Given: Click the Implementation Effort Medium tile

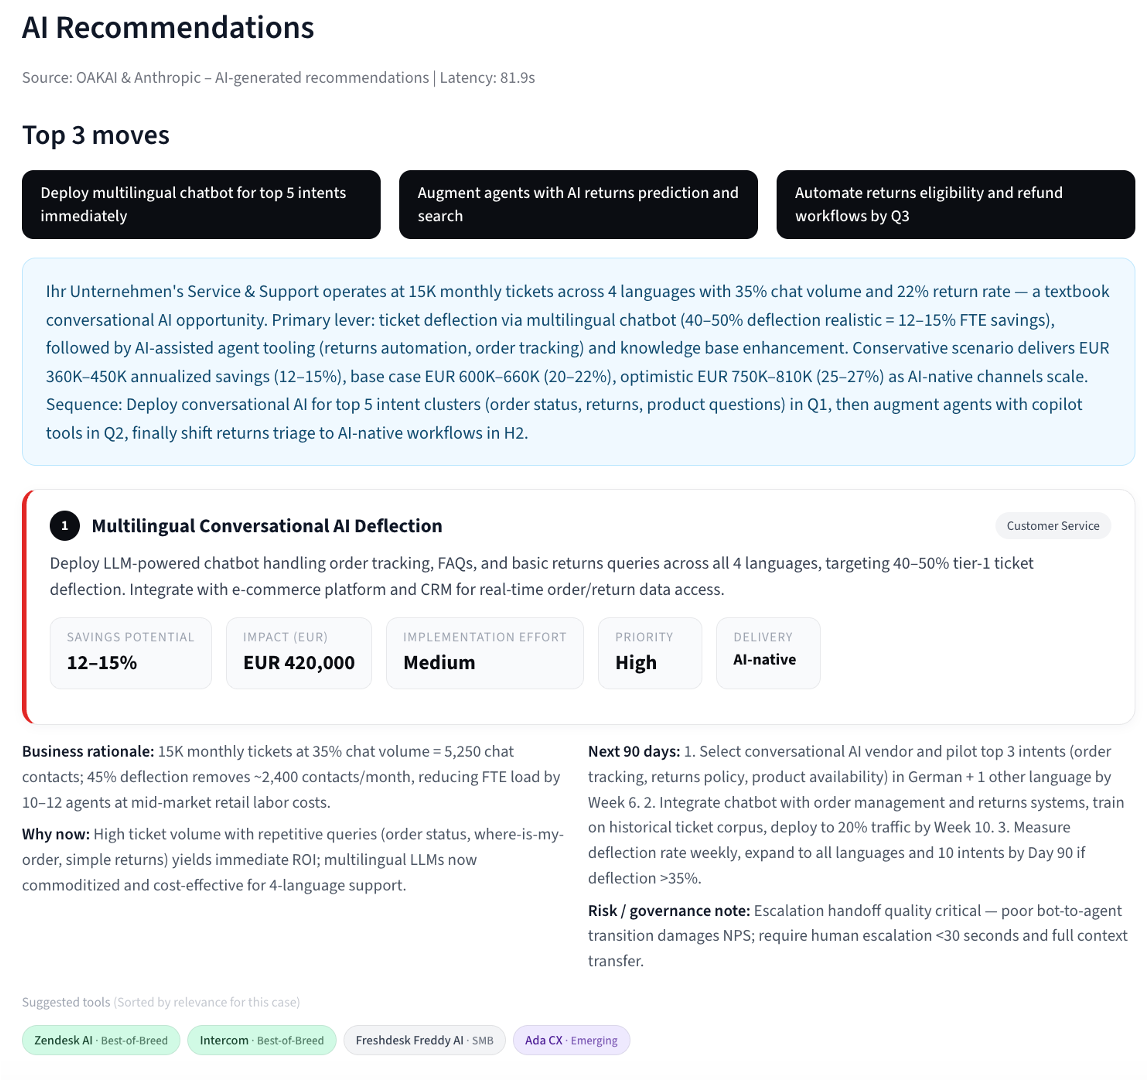Looking at the screenshot, I should 484,652.
